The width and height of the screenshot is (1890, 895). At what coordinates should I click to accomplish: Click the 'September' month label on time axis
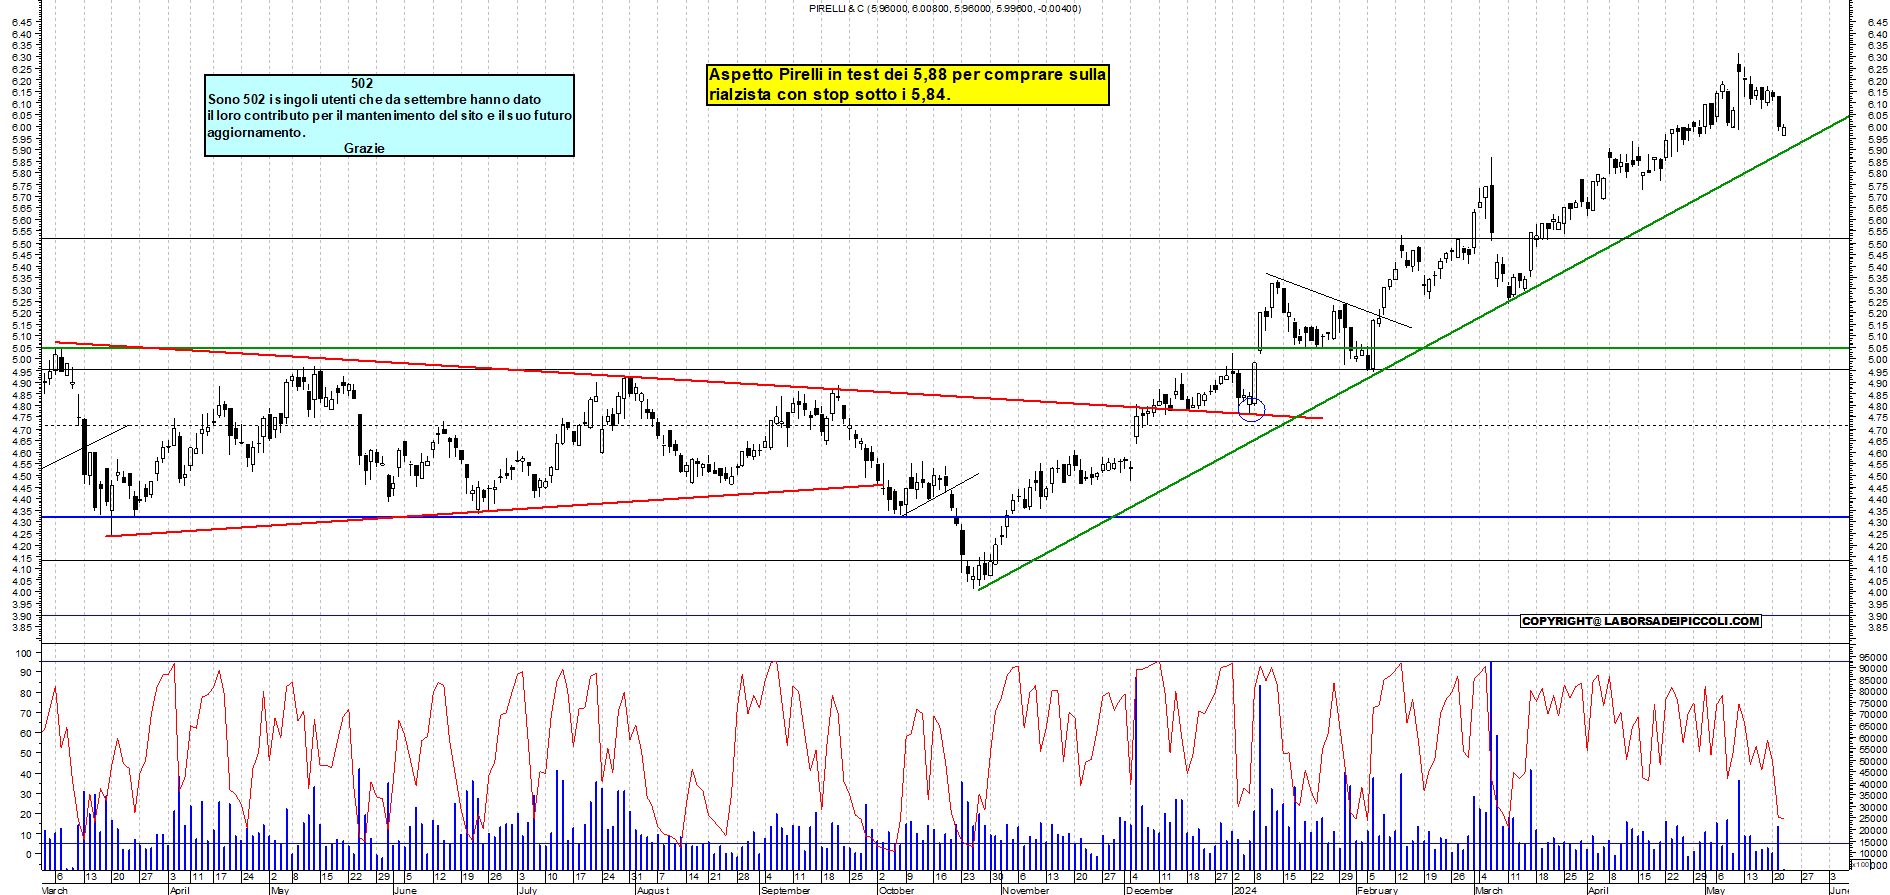(786, 890)
